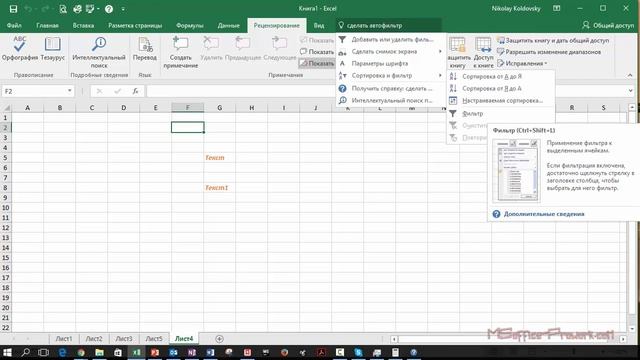This screenshot has width=640, height=360.
Task: Click the taskbar Search magnifier icon
Action: tap(26, 352)
